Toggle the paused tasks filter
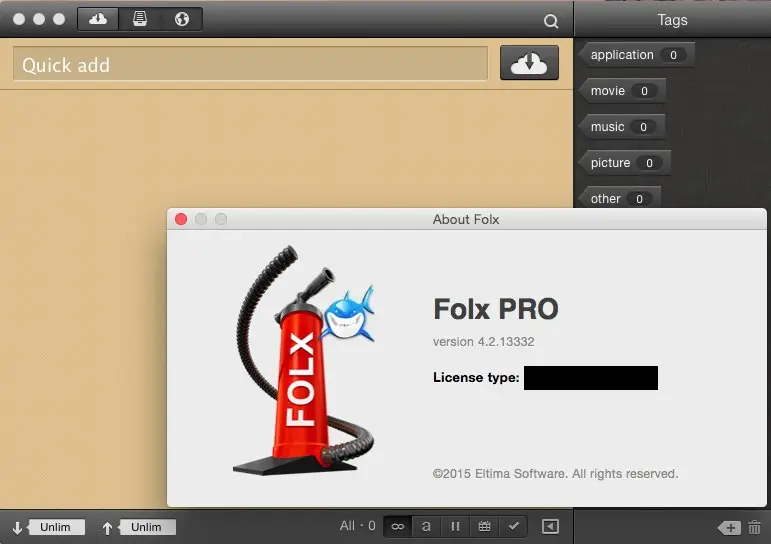771x544 pixels. coord(455,527)
